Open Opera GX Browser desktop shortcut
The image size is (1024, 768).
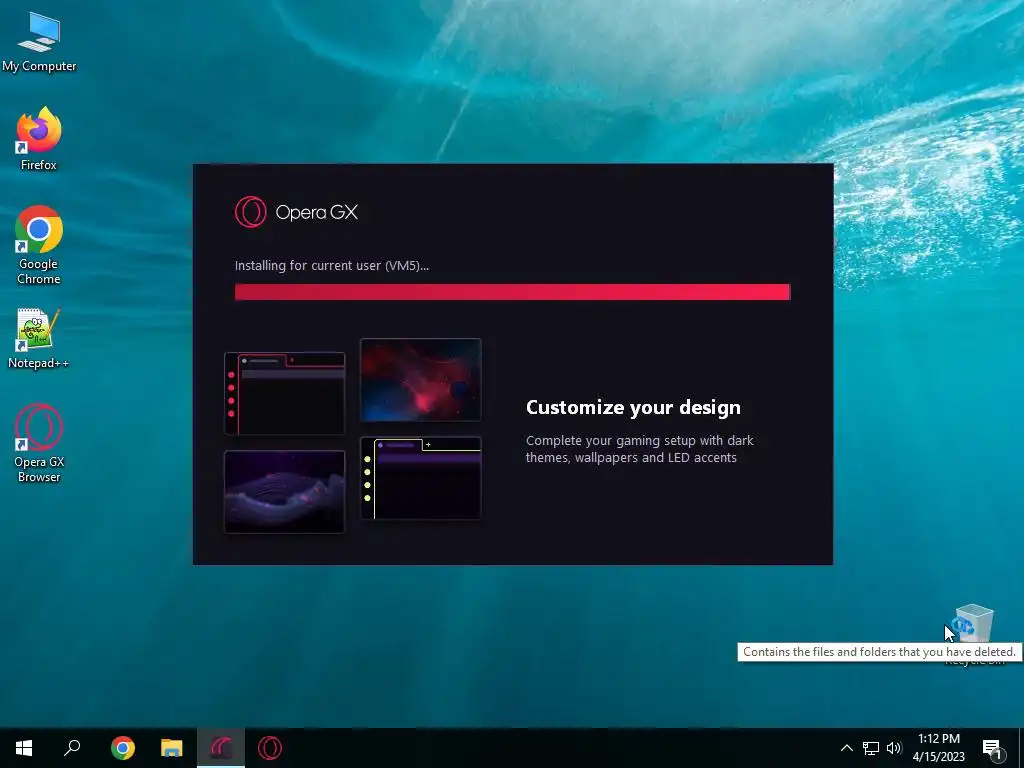pyautogui.click(x=39, y=443)
